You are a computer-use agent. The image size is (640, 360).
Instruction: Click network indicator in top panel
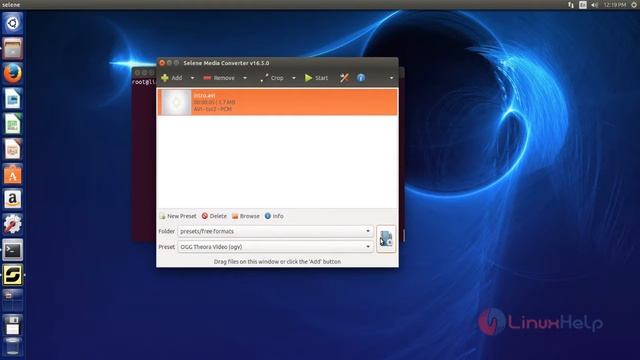(571, 5)
